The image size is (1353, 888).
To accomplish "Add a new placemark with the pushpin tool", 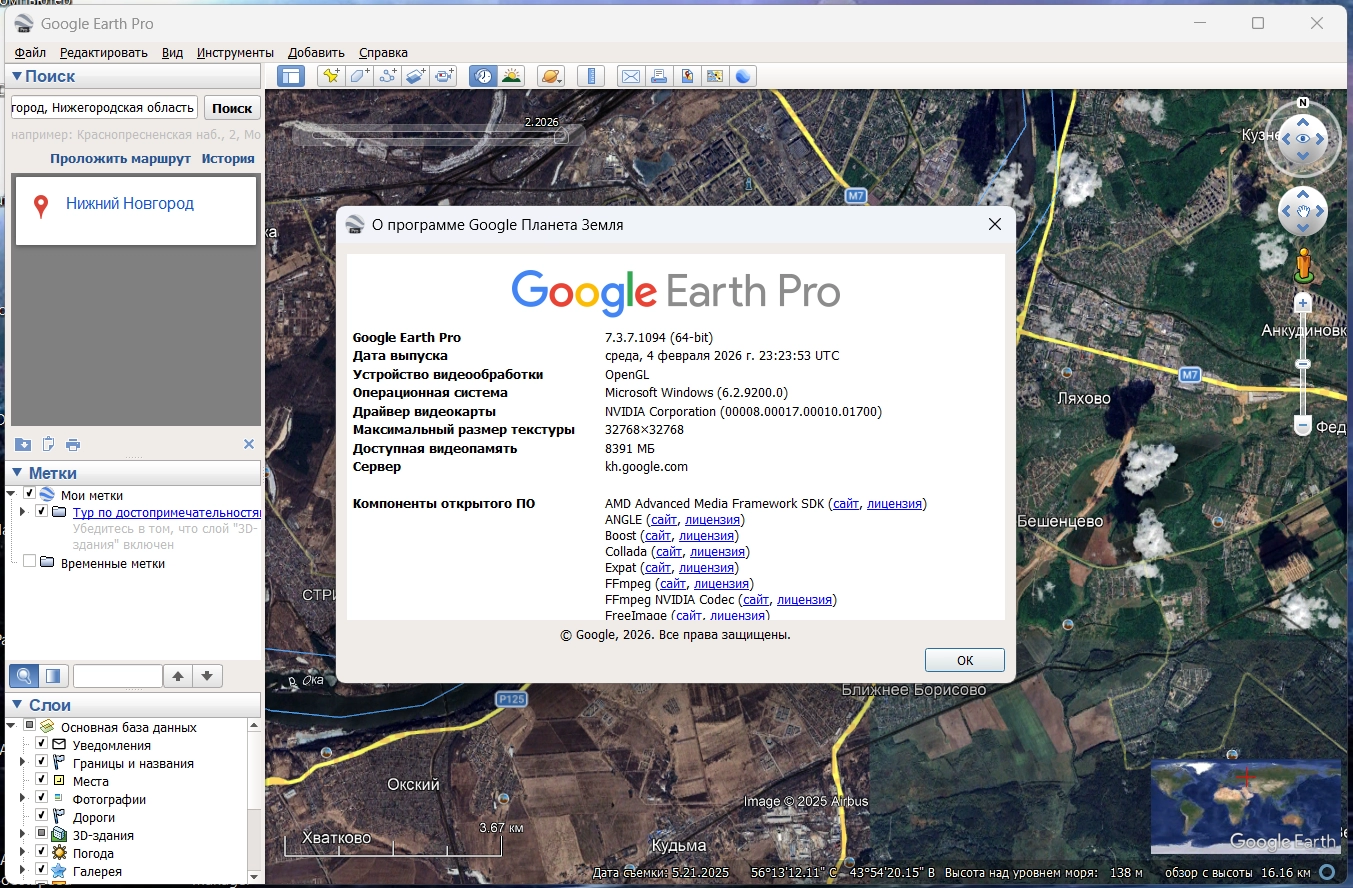I will [331, 76].
